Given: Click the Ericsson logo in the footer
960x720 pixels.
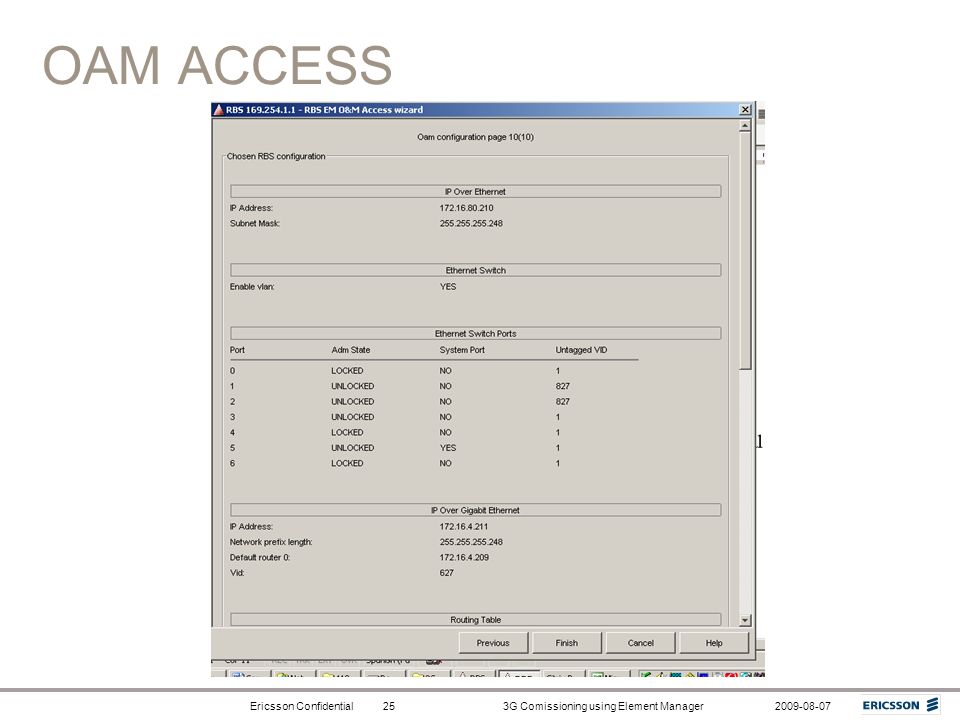Looking at the screenshot, I should [901, 705].
